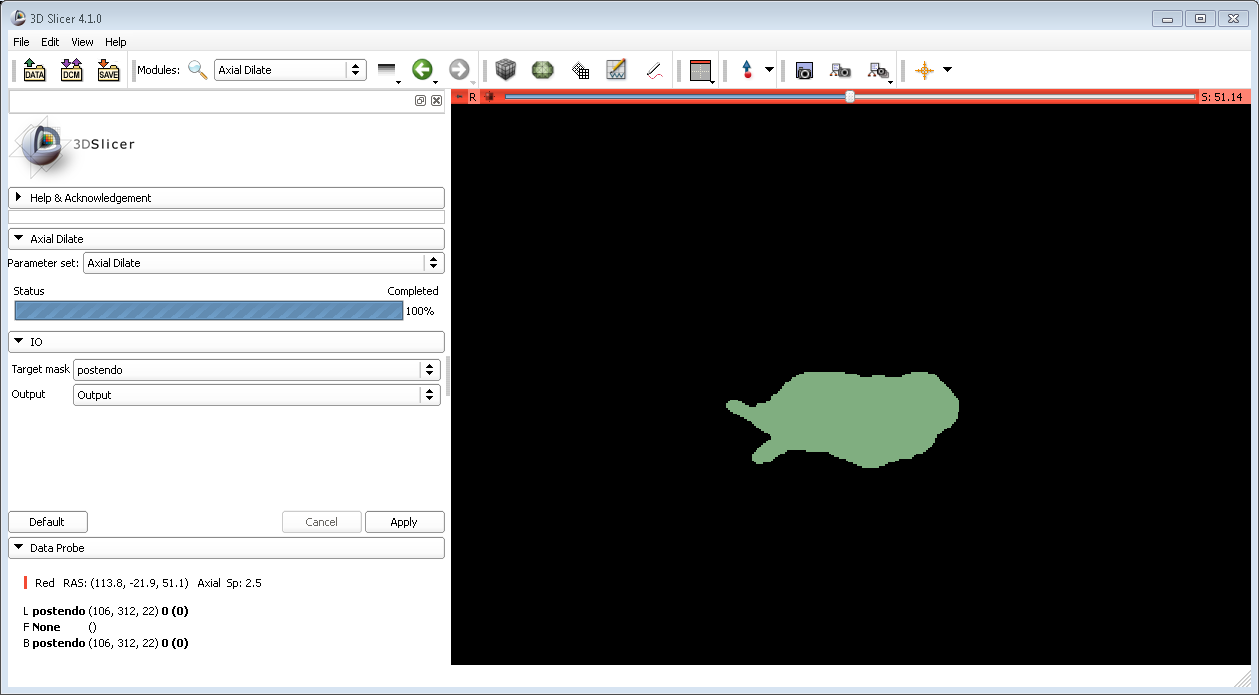The image size is (1259, 695).
Task: Click the Load DATA icon
Action: (x=34, y=70)
